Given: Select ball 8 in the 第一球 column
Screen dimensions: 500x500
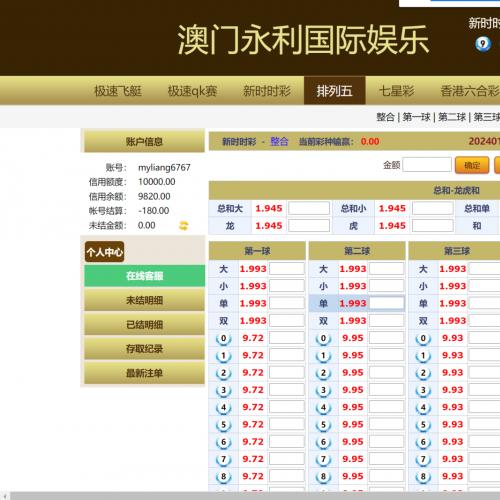Looking at the screenshot, I should [223, 477].
